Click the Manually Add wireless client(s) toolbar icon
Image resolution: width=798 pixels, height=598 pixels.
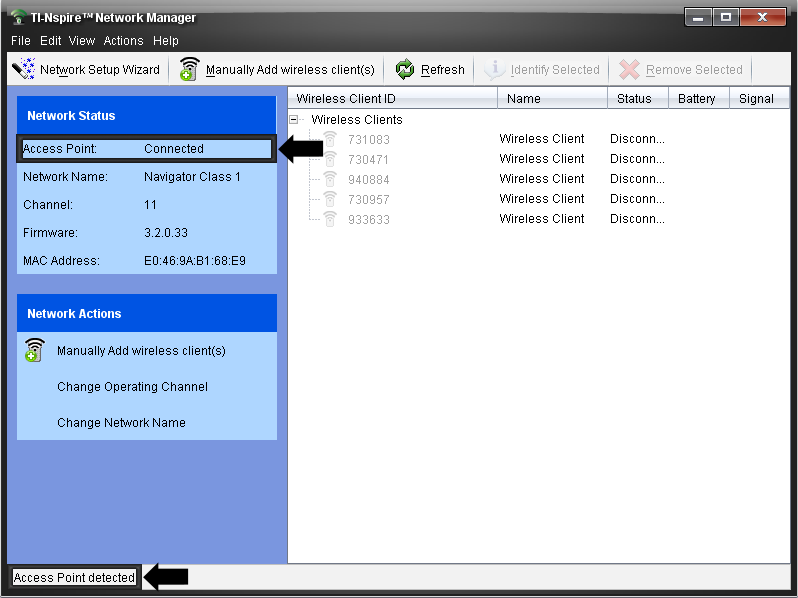(190, 70)
